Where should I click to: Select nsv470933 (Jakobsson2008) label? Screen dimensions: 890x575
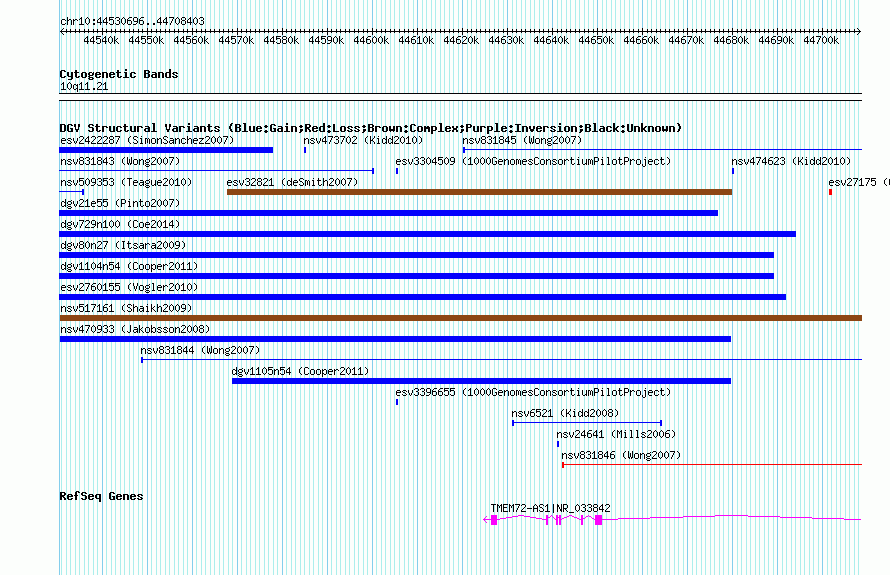pos(135,329)
